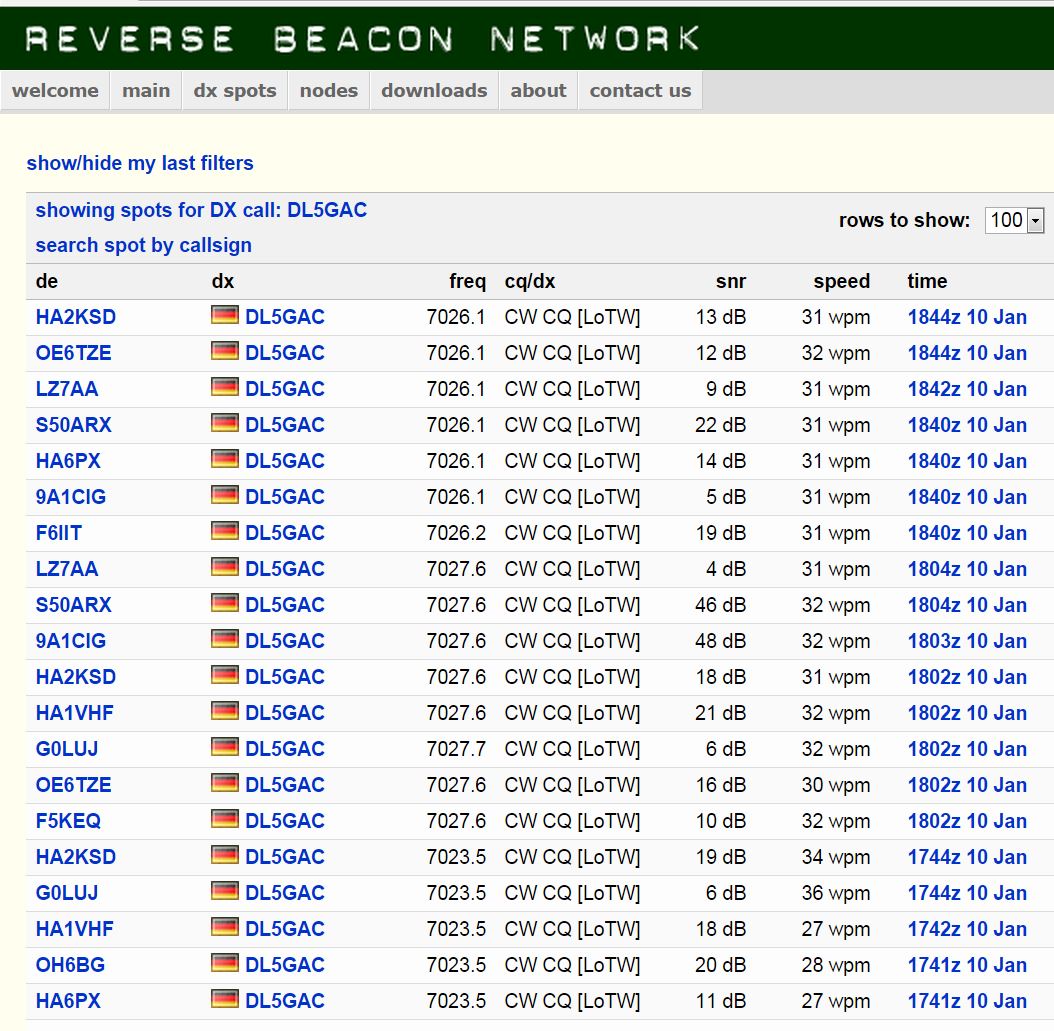
Task: Click the de column header
Action: (46, 282)
